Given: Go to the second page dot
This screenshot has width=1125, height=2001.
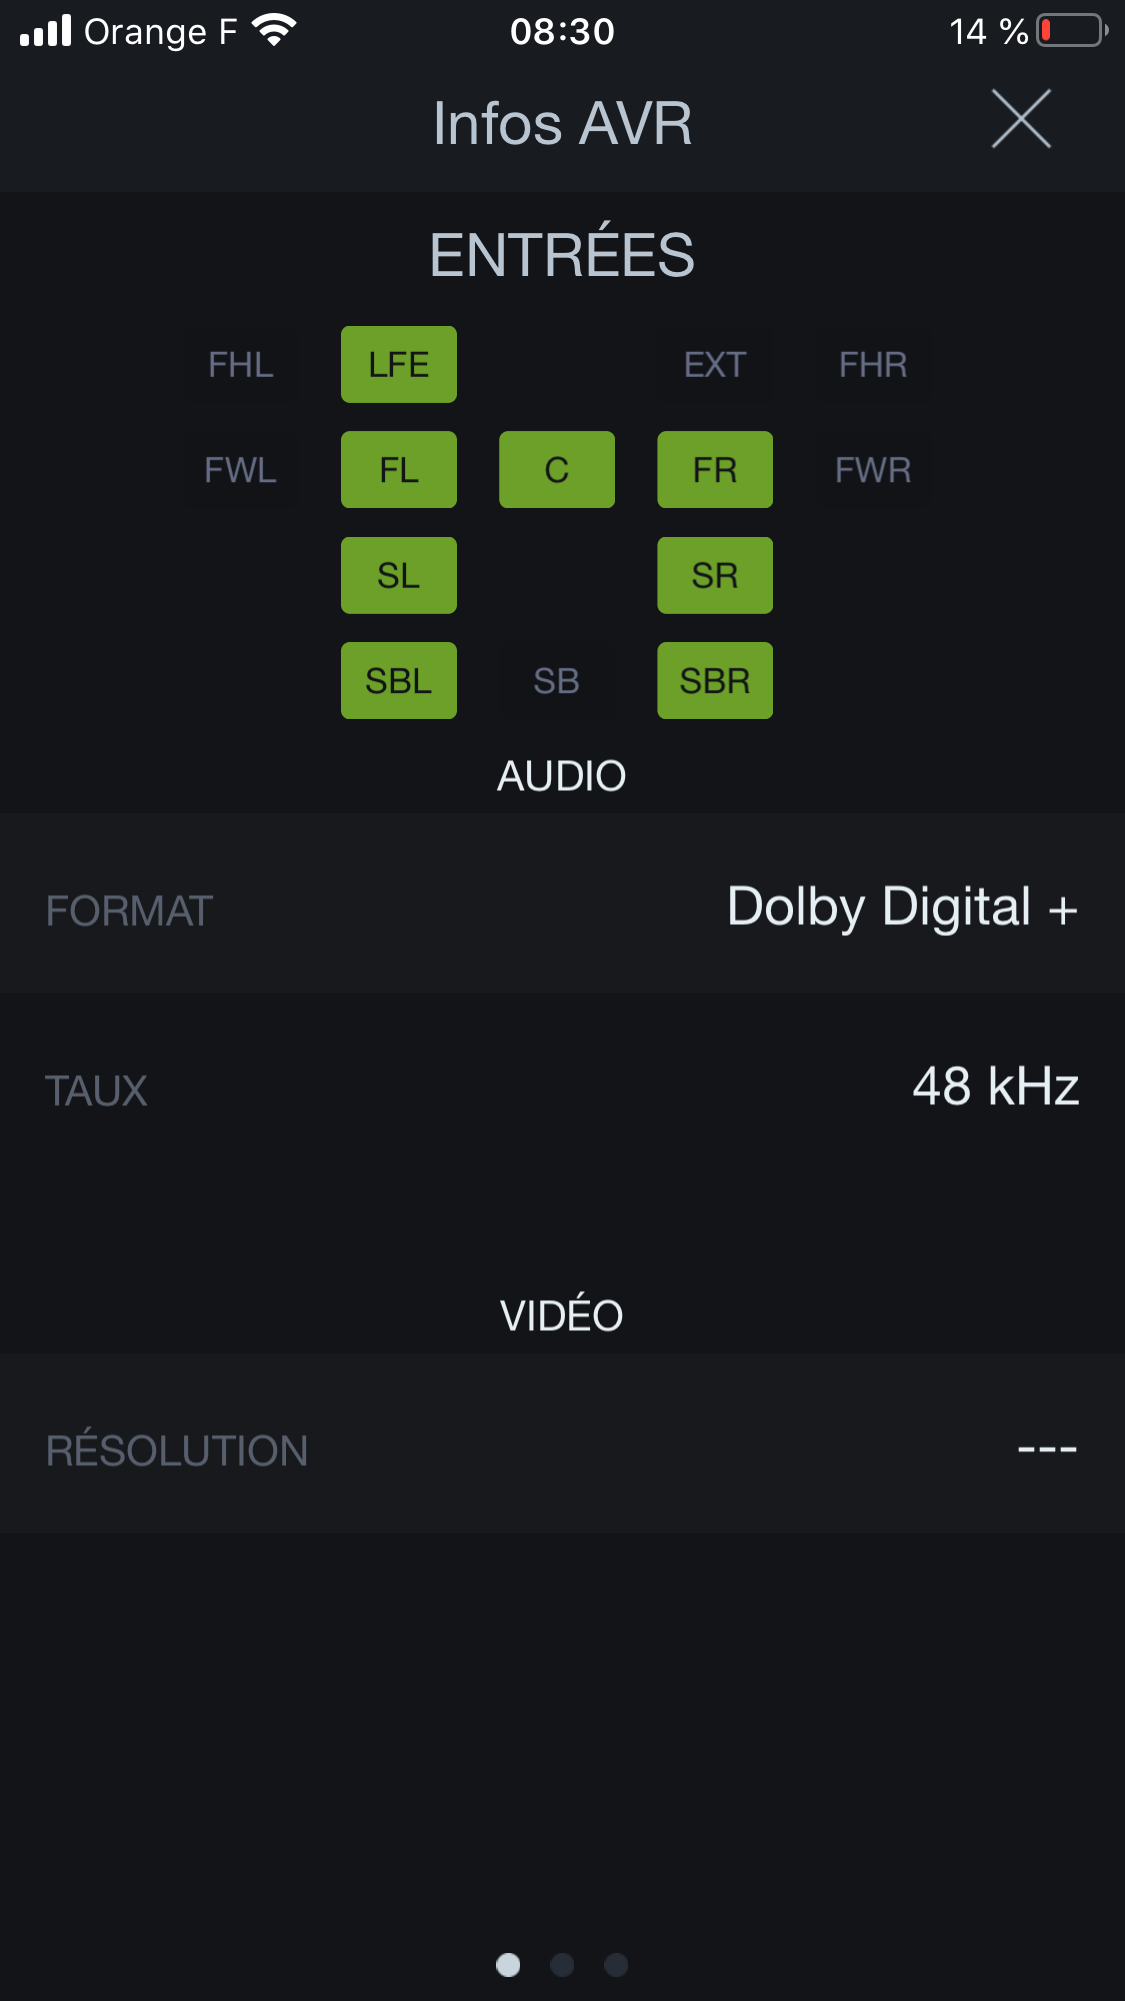Looking at the screenshot, I should pos(562,1965).
